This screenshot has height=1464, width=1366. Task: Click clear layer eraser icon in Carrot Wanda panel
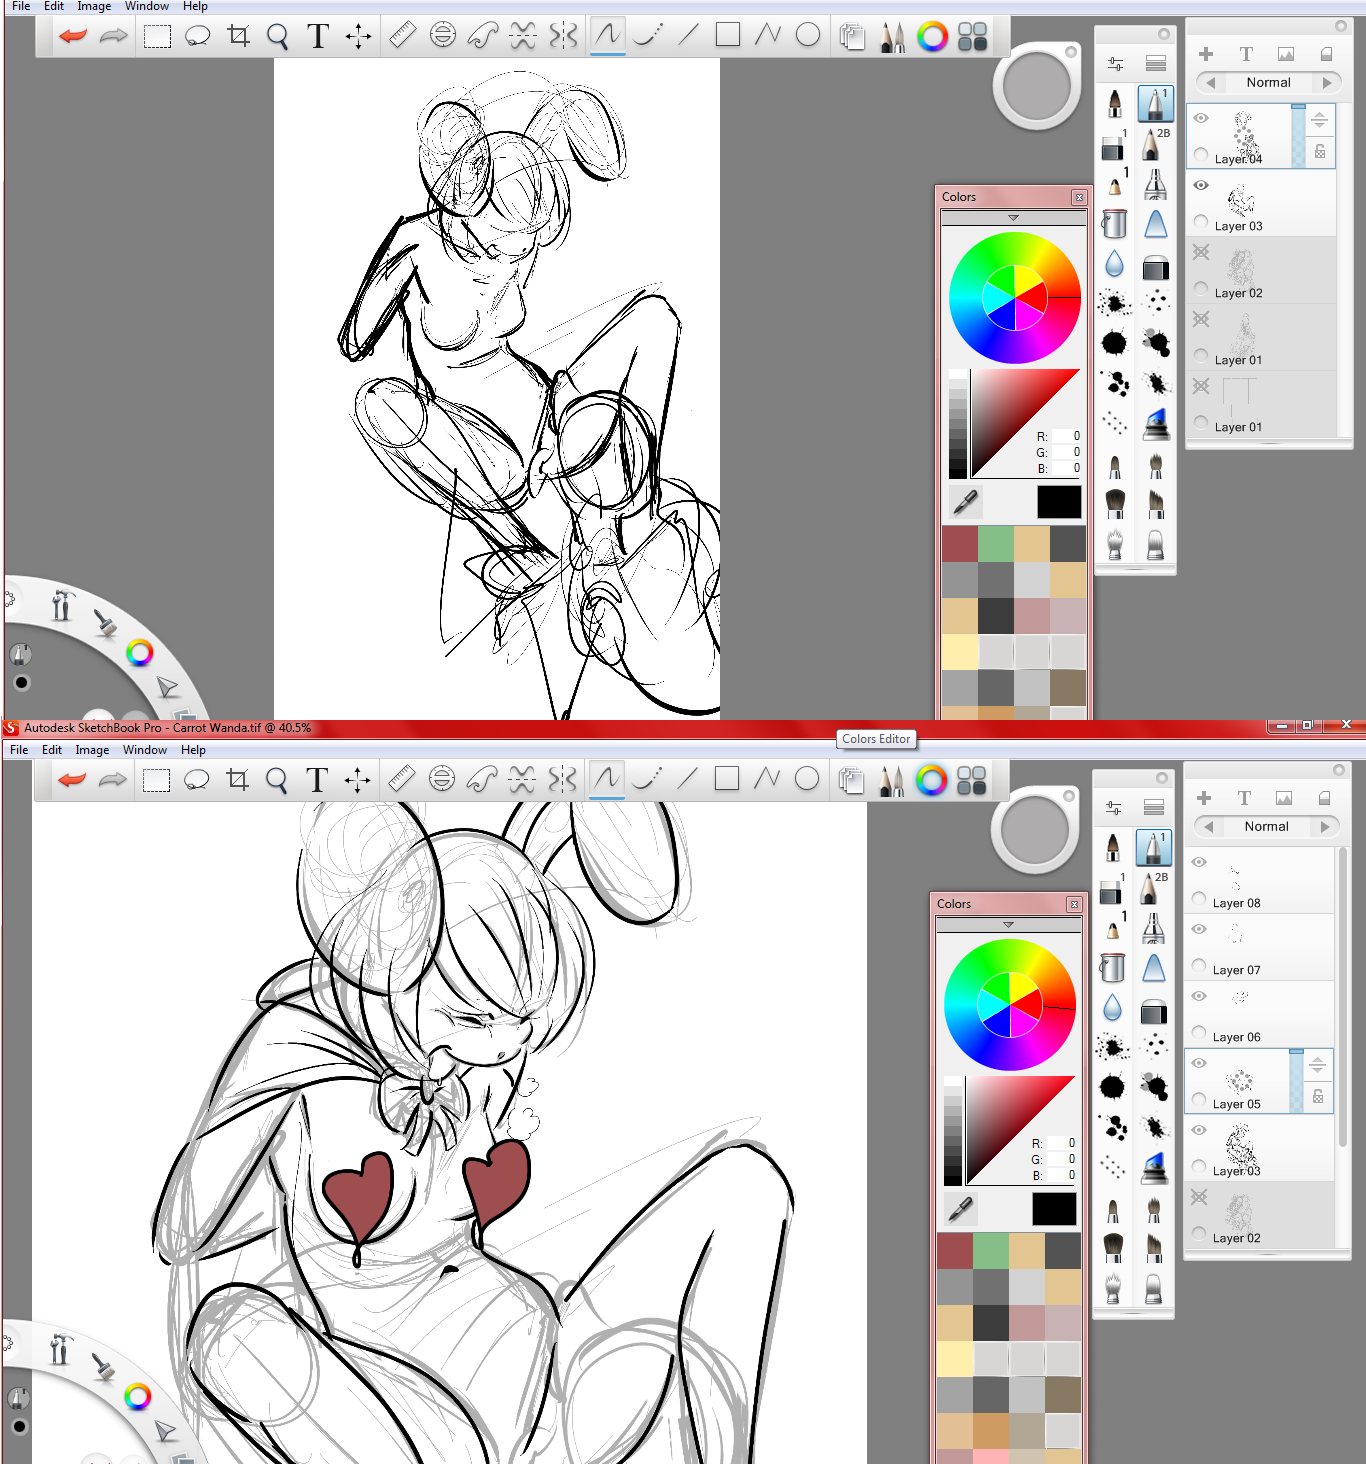[x=1324, y=798]
